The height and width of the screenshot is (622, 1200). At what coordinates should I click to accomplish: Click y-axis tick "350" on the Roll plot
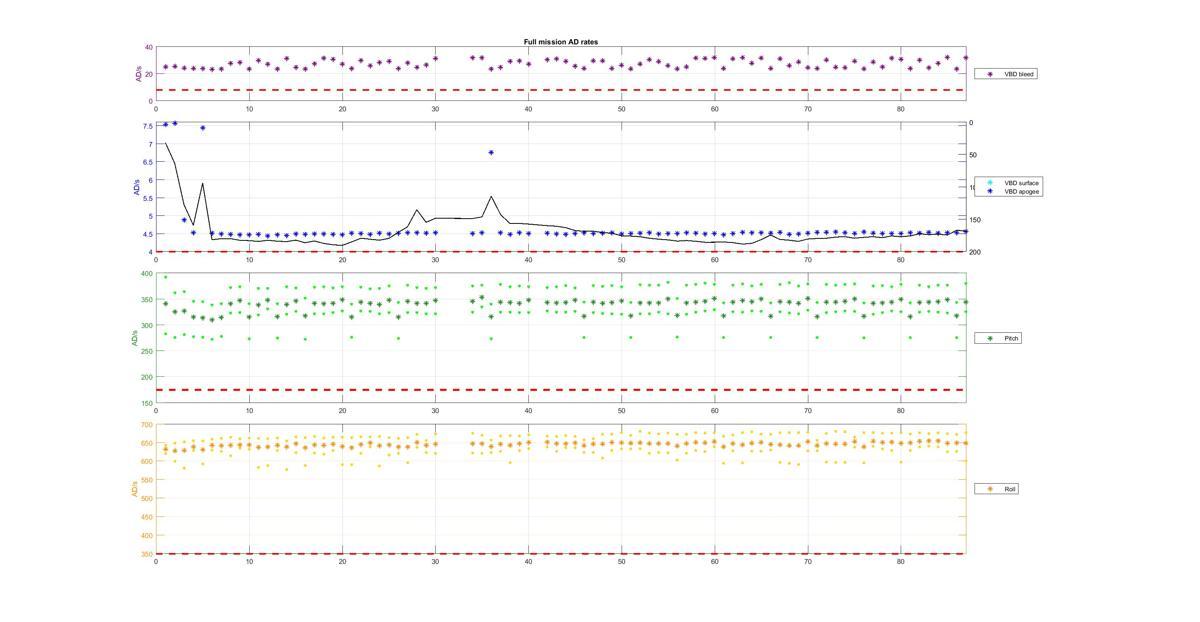pos(147,554)
